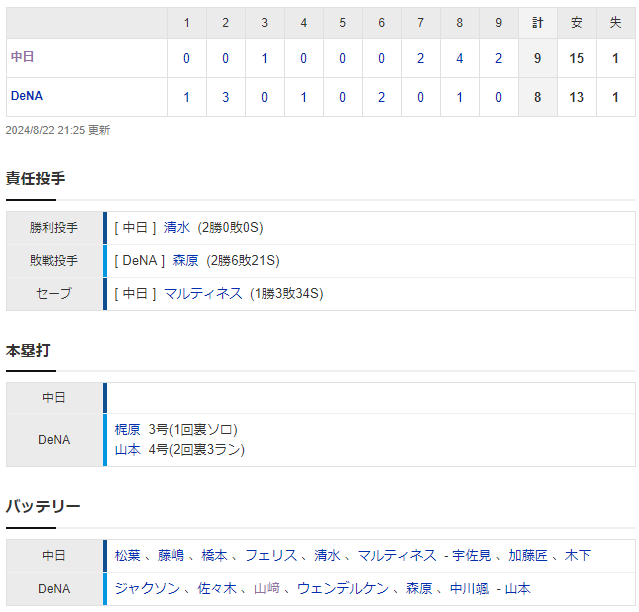The image size is (639, 612).
Task: Open catcher 木下 link
Action: [x=577, y=555]
